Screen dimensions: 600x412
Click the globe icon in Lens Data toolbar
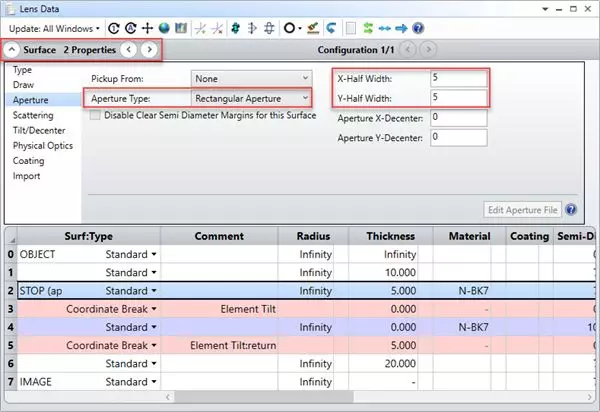click(x=163, y=28)
